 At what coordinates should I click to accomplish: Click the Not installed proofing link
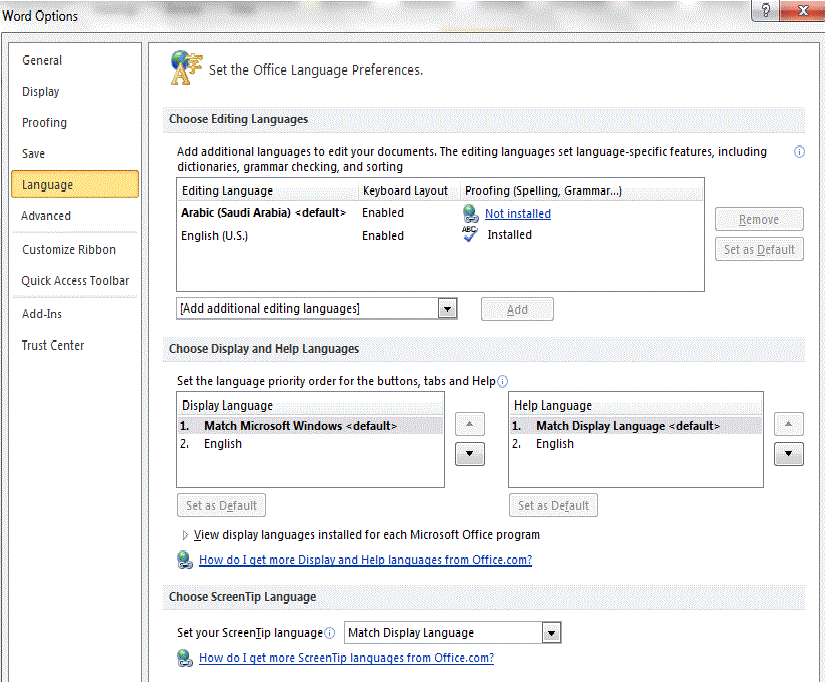pyautogui.click(x=518, y=214)
